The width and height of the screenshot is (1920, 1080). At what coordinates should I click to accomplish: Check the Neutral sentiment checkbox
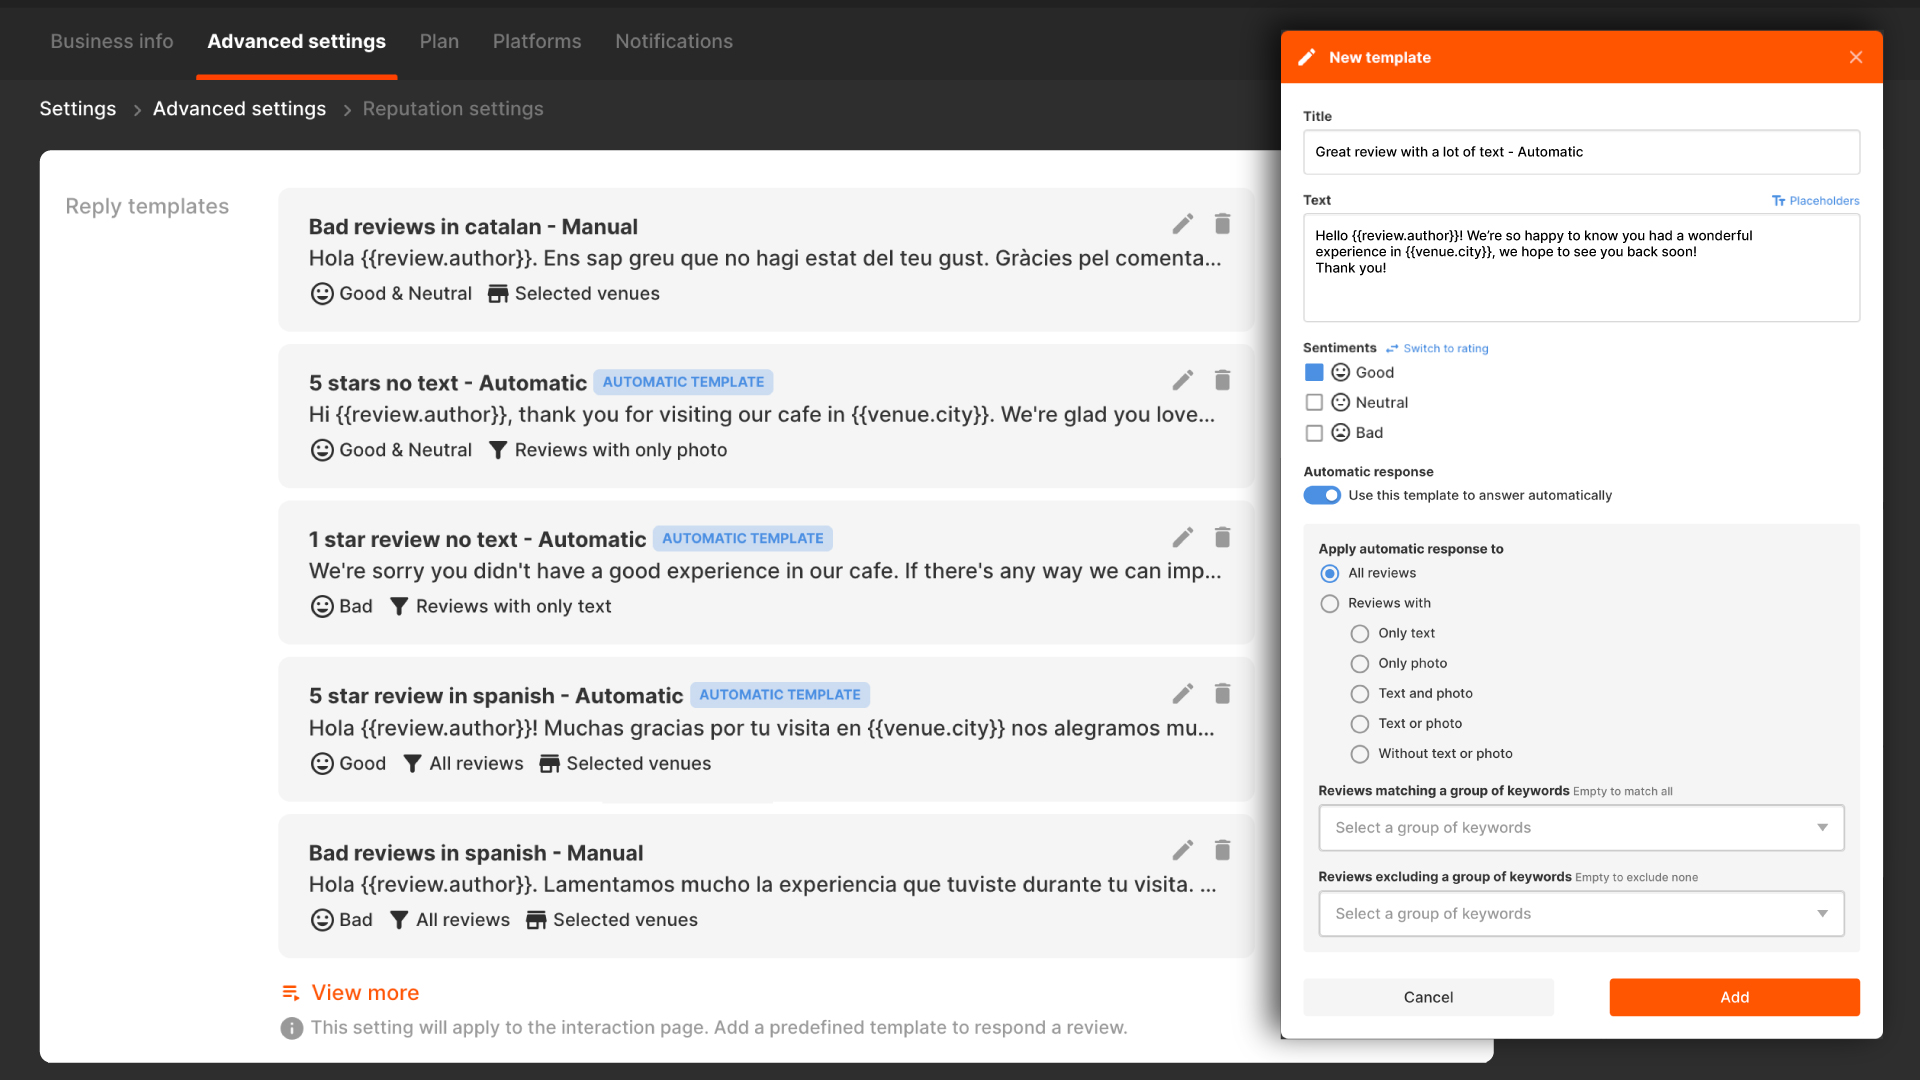tap(1314, 403)
